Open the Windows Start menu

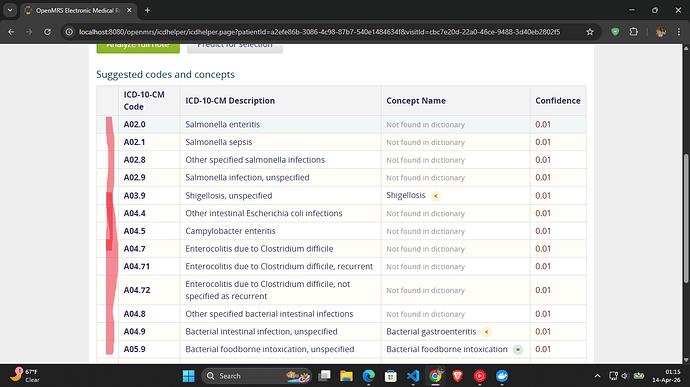pyautogui.click(x=188, y=376)
